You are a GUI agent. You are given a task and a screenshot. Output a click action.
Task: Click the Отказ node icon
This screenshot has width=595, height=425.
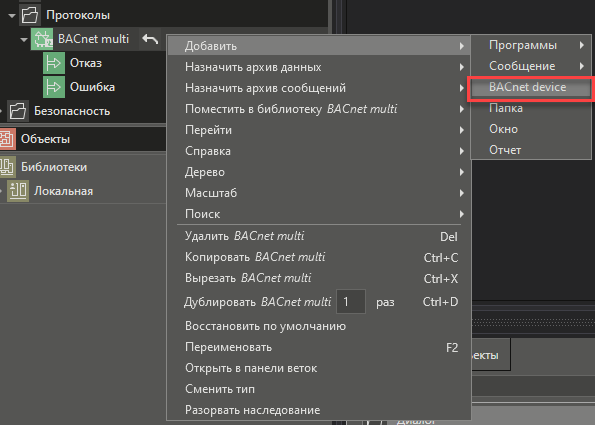click(x=54, y=63)
